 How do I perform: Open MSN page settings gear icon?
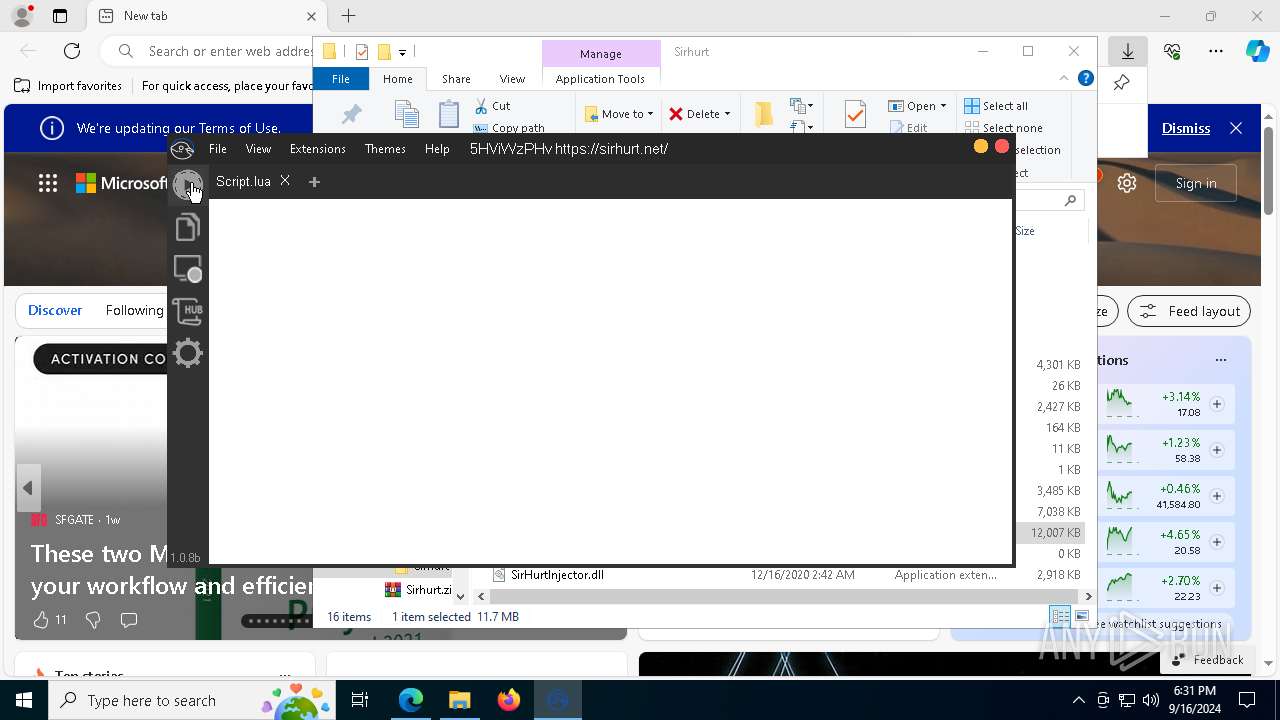1127,183
